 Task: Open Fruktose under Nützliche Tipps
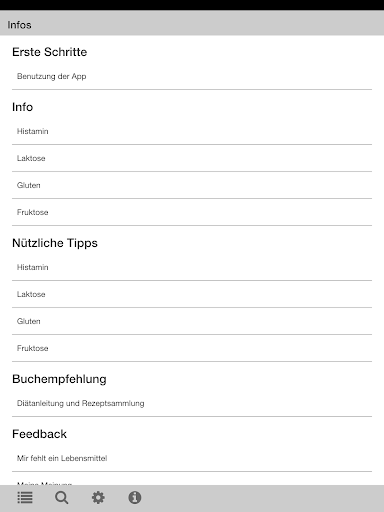pyautogui.click(x=192, y=348)
